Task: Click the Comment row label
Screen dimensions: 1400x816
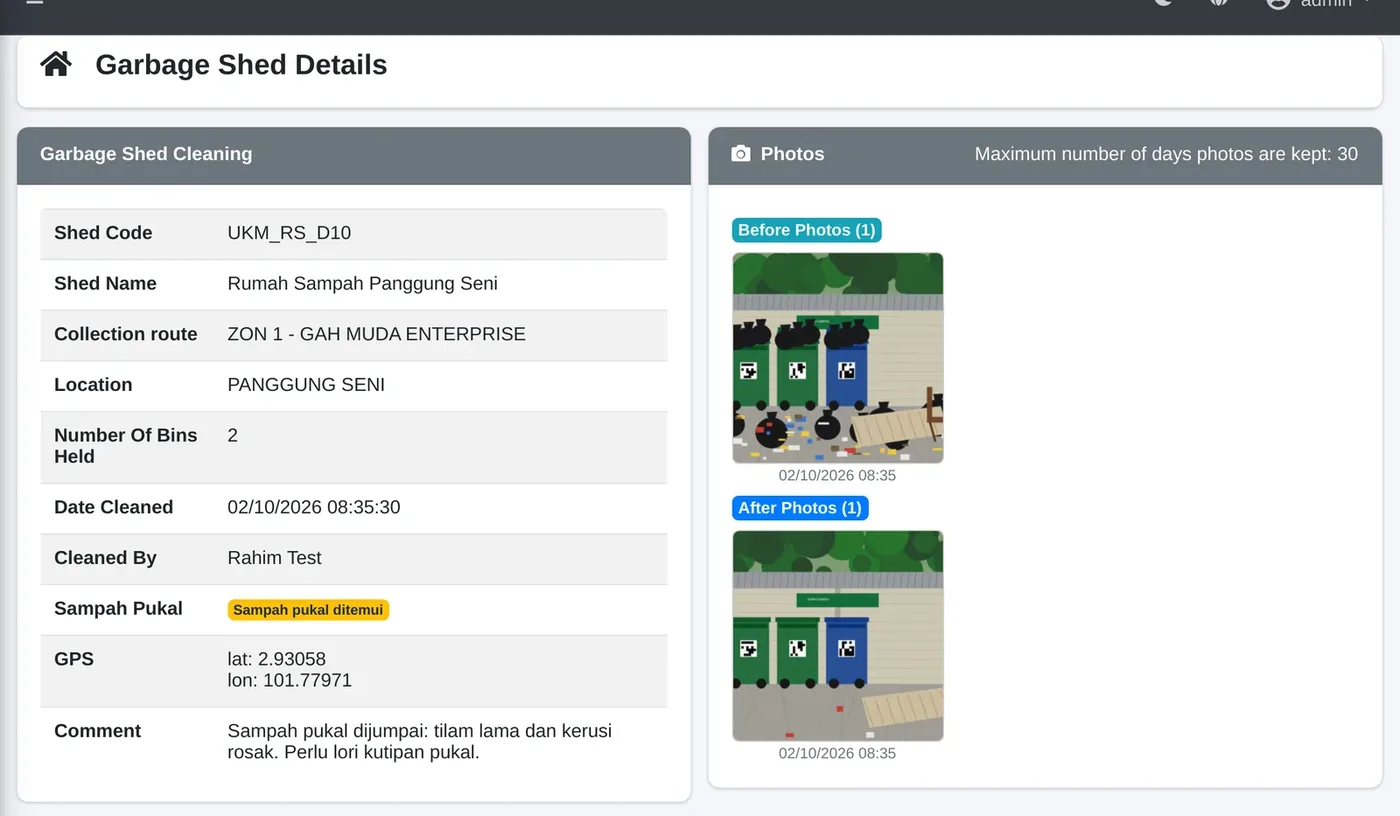Action: (98, 731)
